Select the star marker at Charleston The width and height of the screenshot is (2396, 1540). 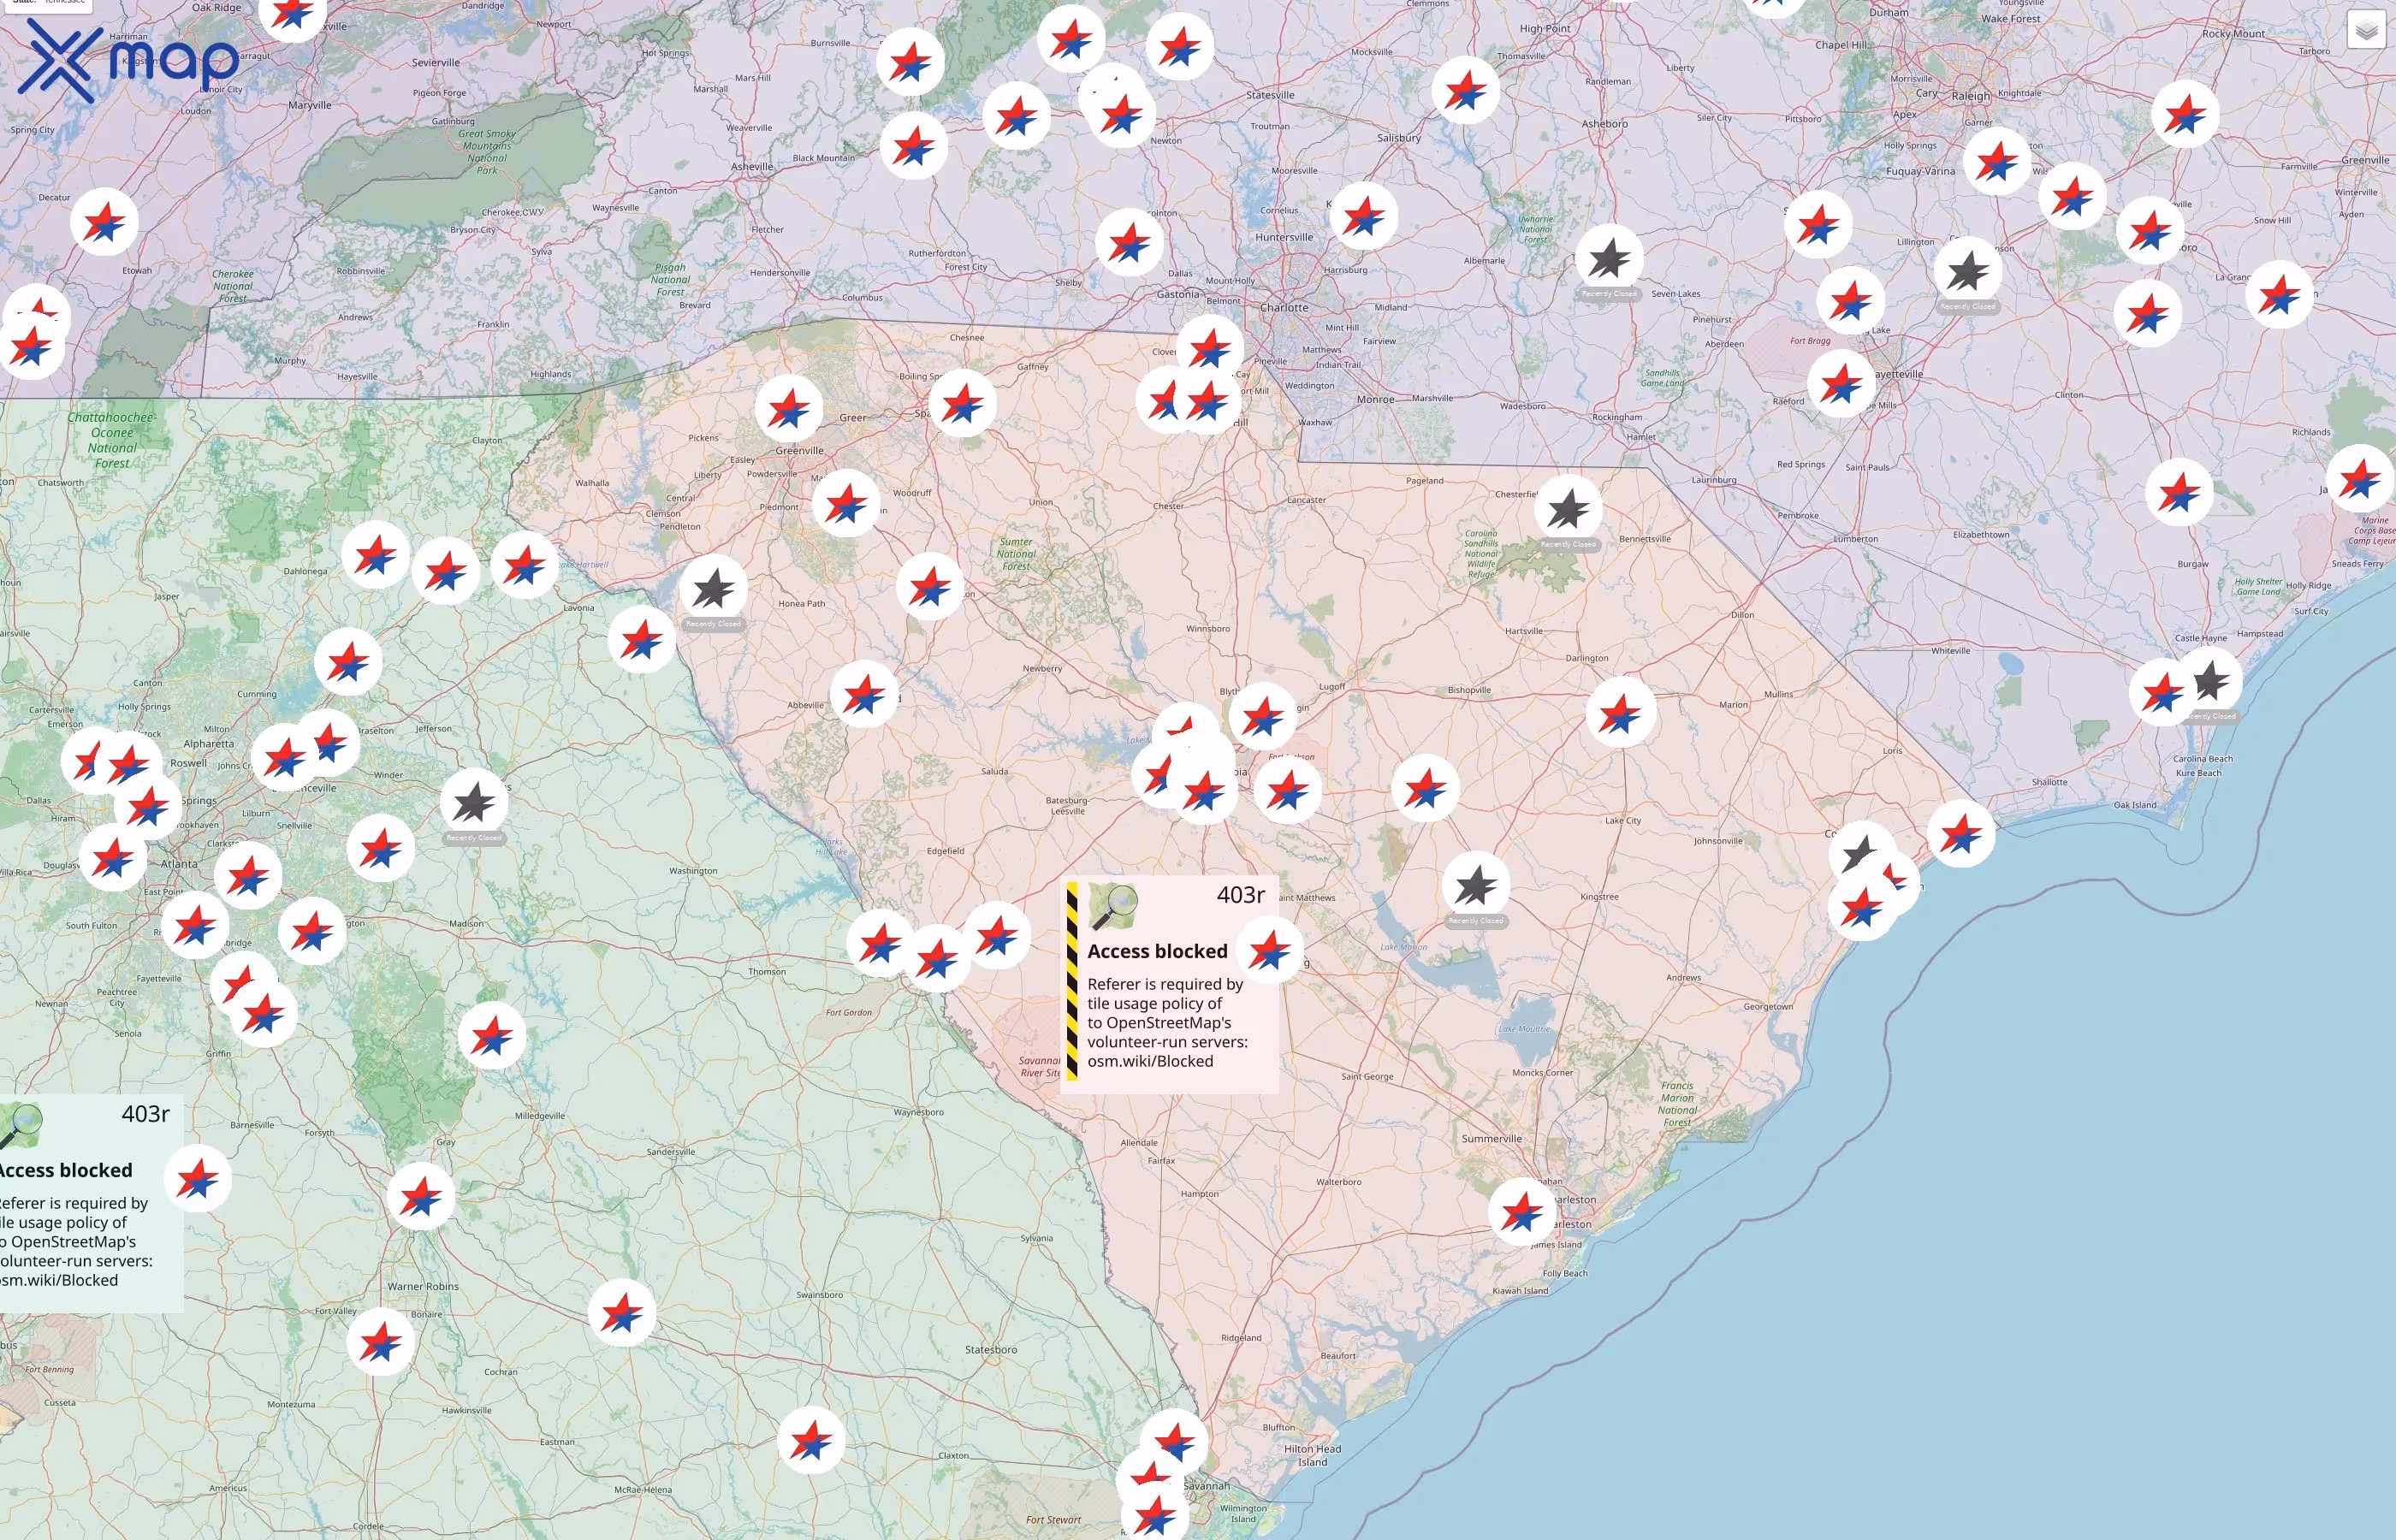[1522, 1212]
